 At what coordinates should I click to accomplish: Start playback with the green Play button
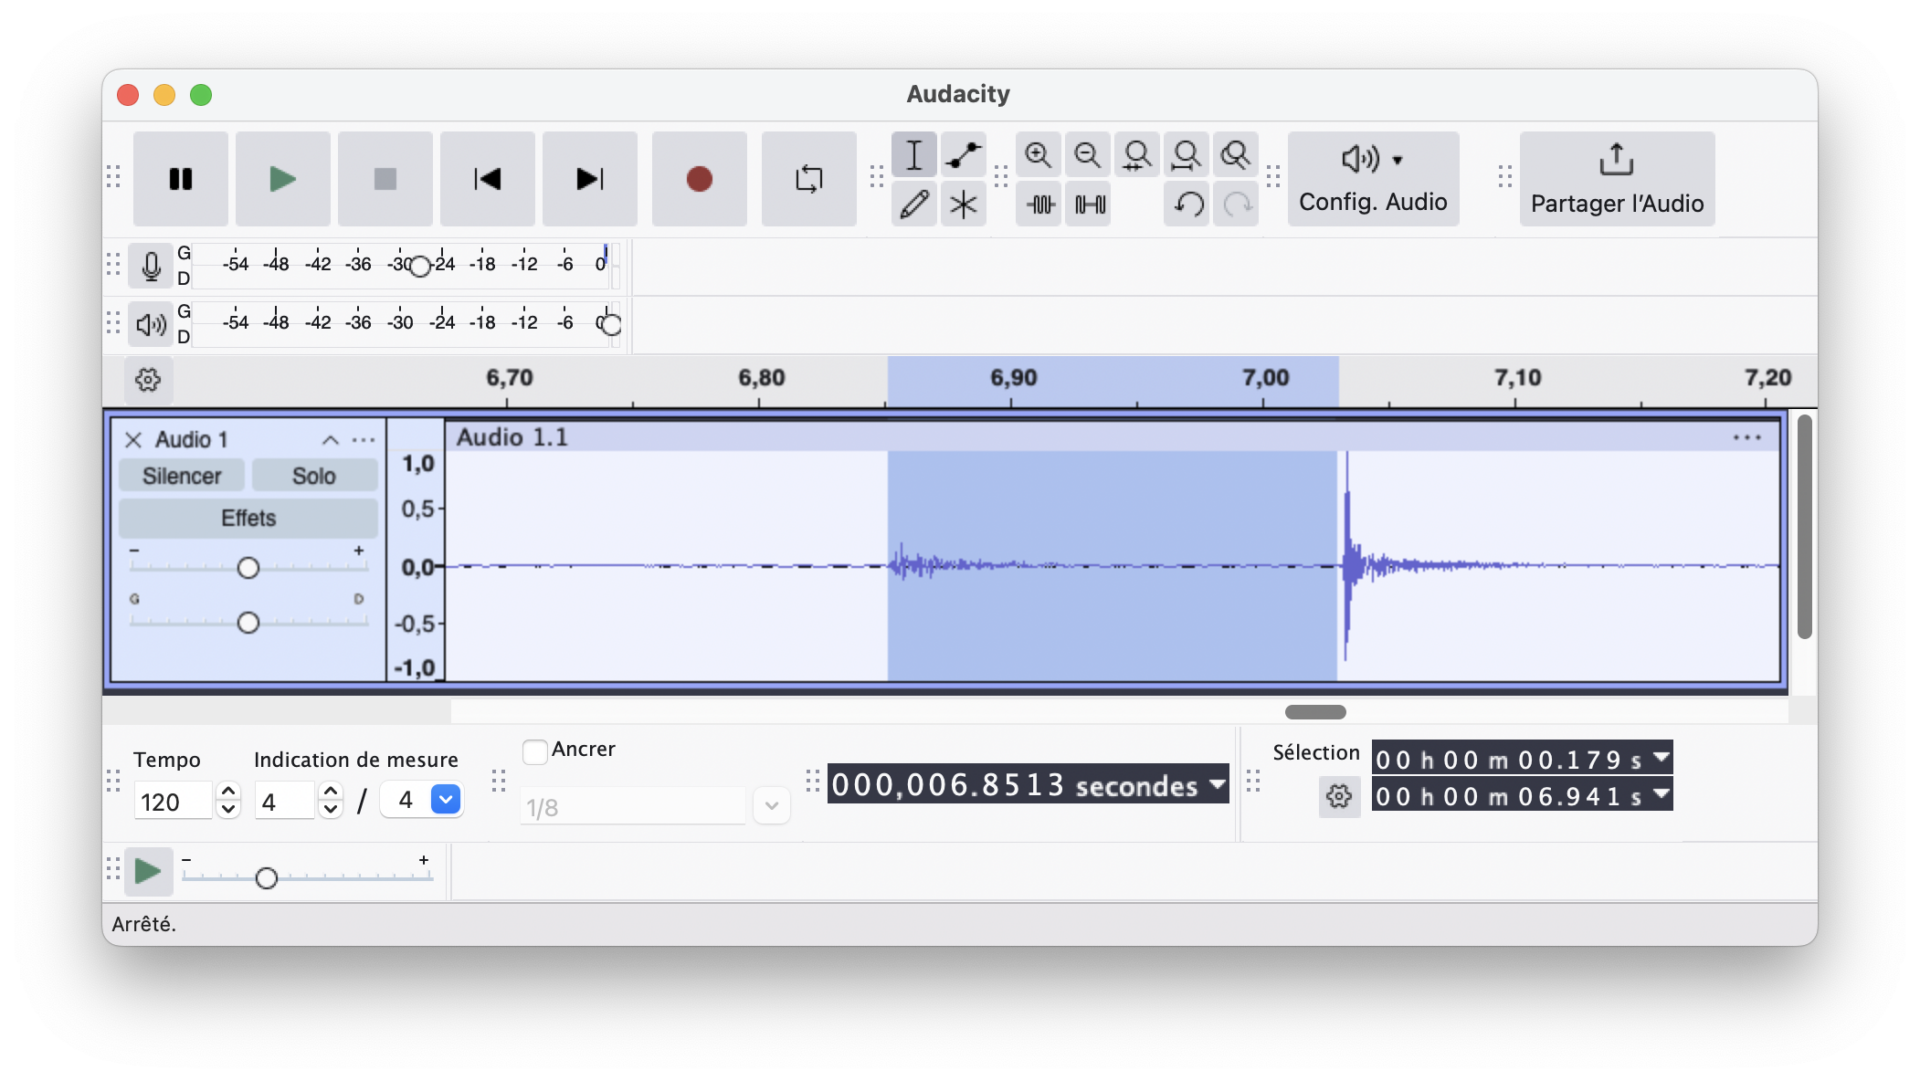coord(282,179)
